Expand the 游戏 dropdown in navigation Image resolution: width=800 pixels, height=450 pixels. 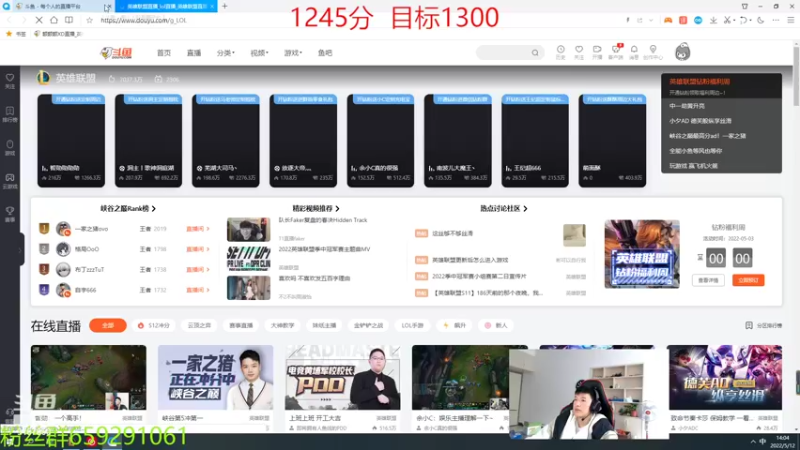pyautogui.click(x=293, y=53)
